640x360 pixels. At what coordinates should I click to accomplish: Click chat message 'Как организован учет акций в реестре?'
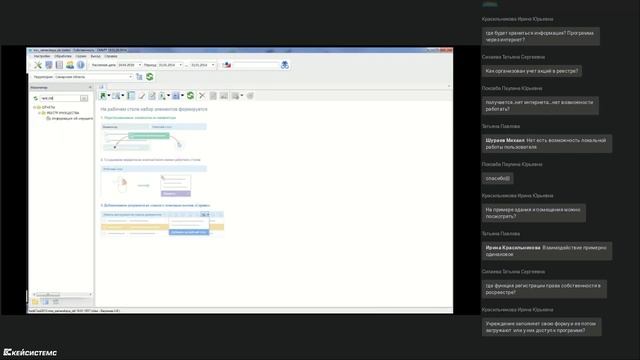(x=531, y=71)
